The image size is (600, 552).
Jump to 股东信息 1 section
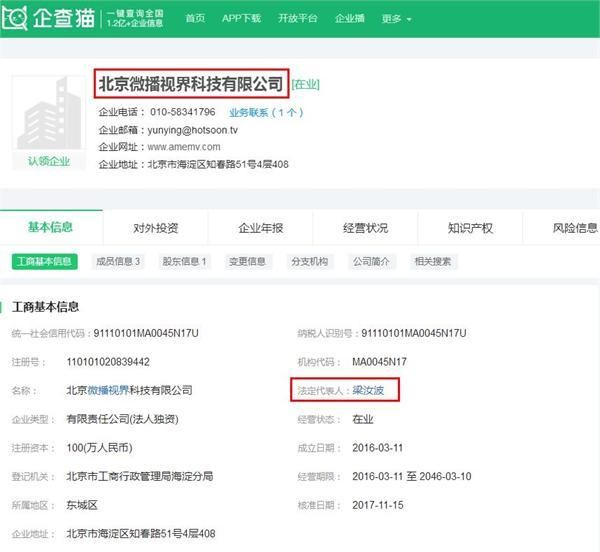click(x=184, y=262)
